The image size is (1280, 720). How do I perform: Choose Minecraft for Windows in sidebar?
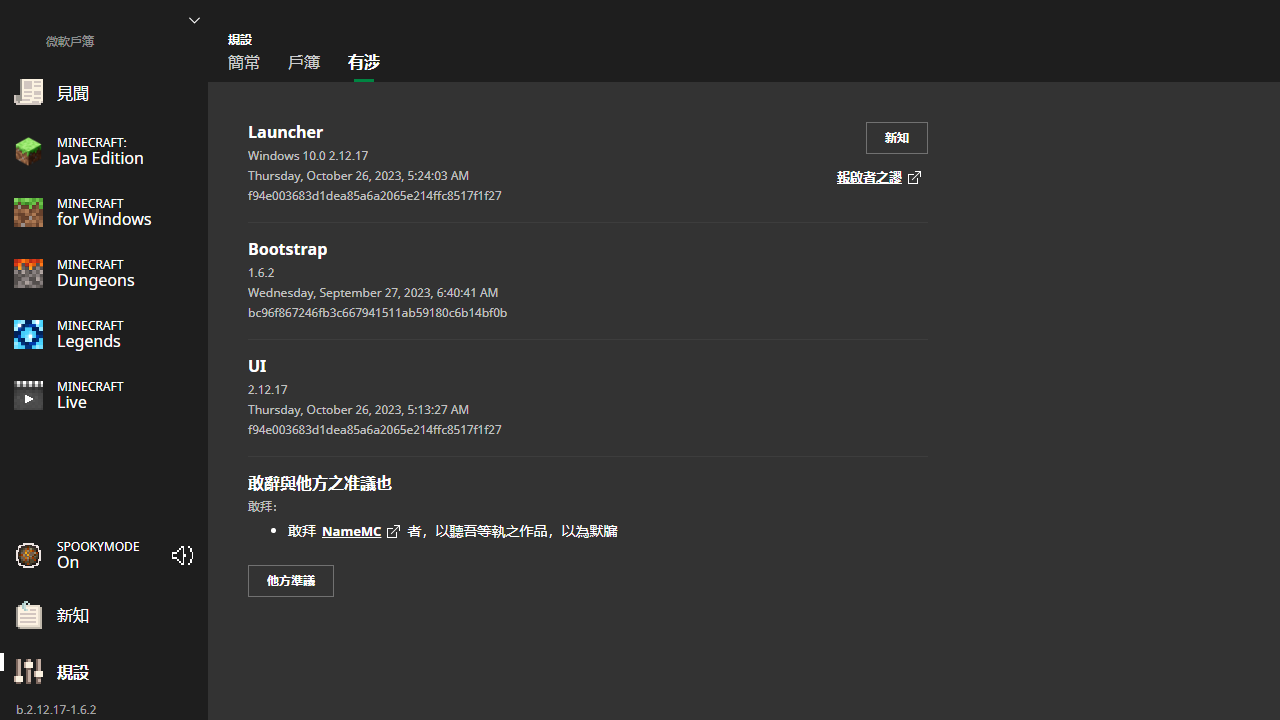pos(104,212)
